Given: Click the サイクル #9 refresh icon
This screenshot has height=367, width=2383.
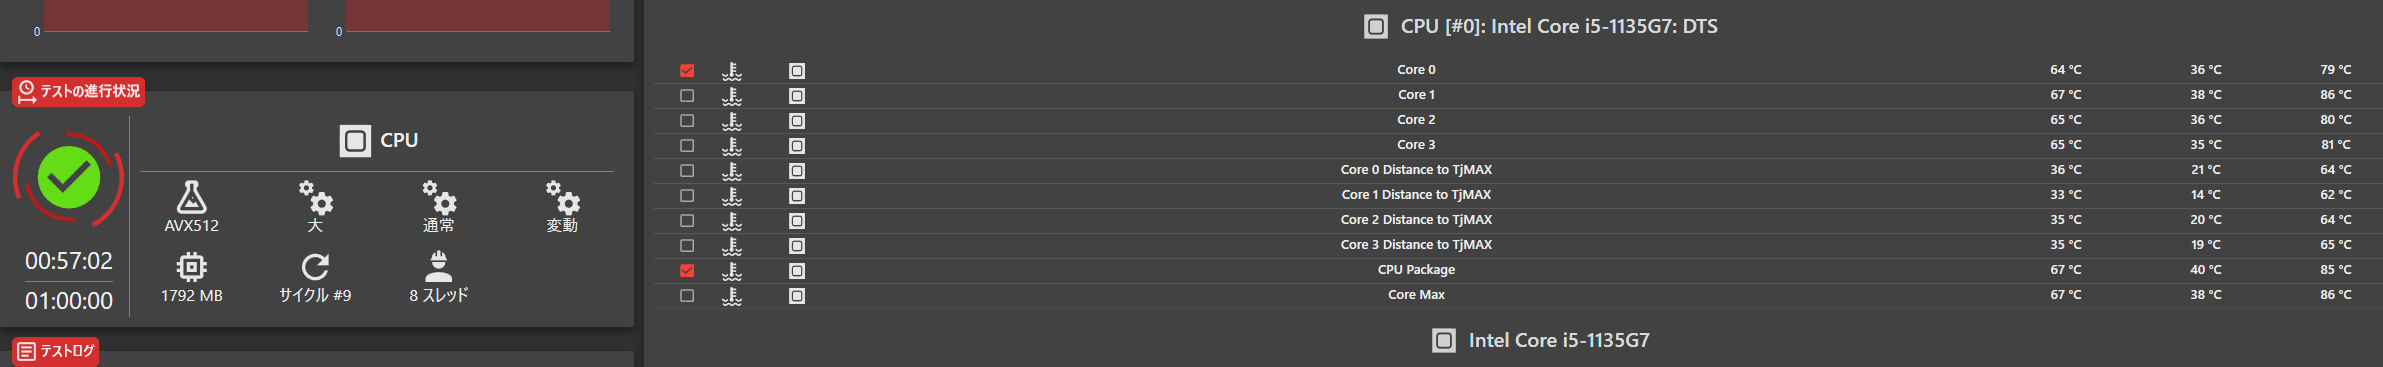Looking at the screenshot, I should tap(315, 267).
